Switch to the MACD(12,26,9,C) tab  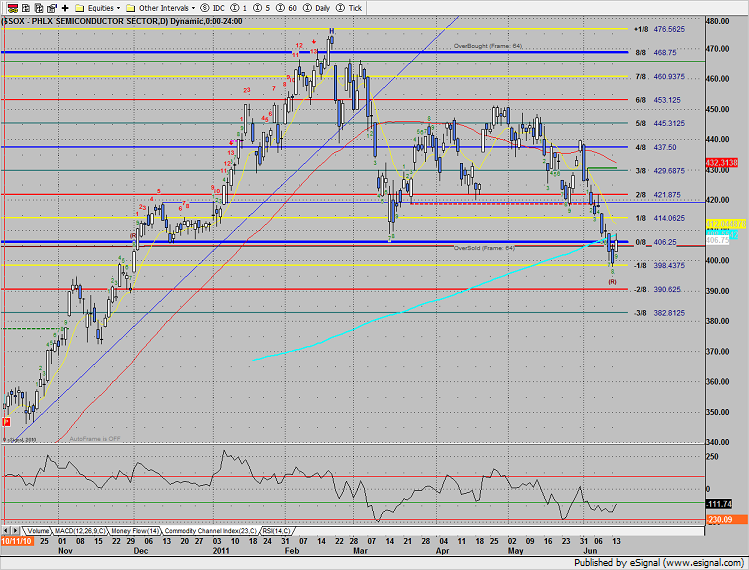(80, 531)
